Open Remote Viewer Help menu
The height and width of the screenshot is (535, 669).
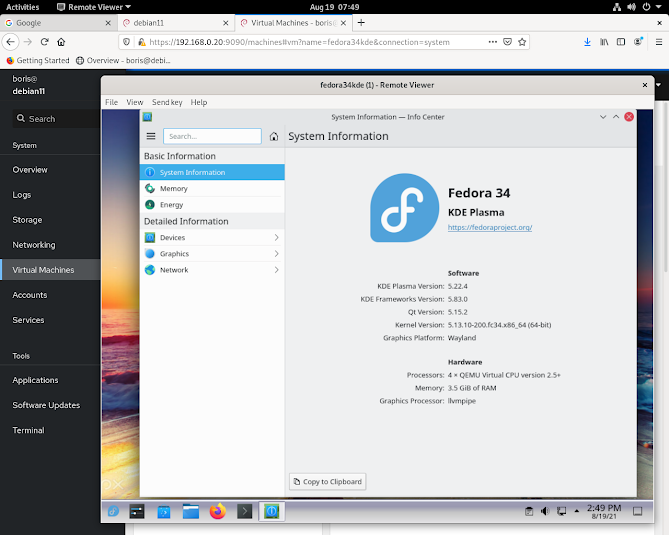199,102
